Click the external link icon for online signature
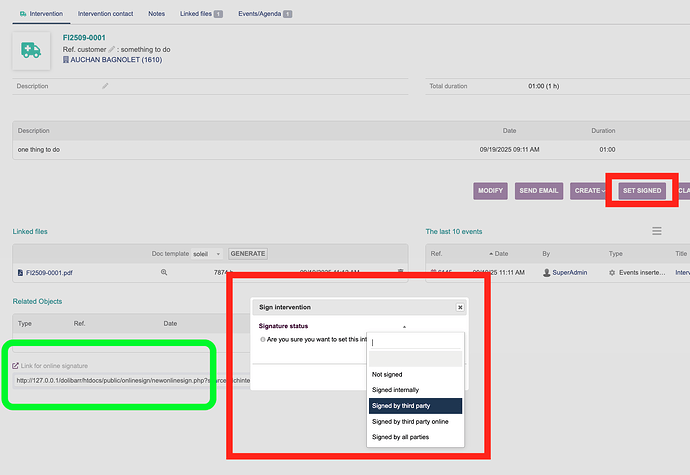 [15, 366]
